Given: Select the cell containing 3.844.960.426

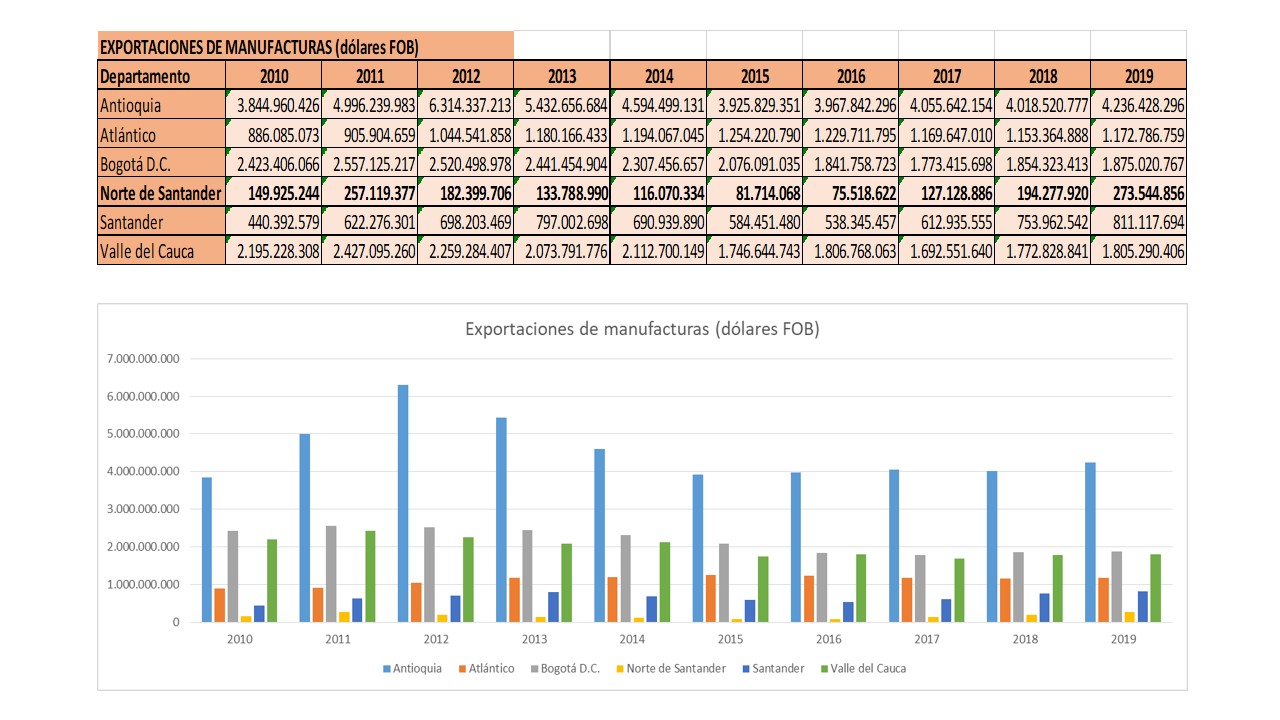Looking at the screenshot, I should pyautogui.click(x=272, y=104).
